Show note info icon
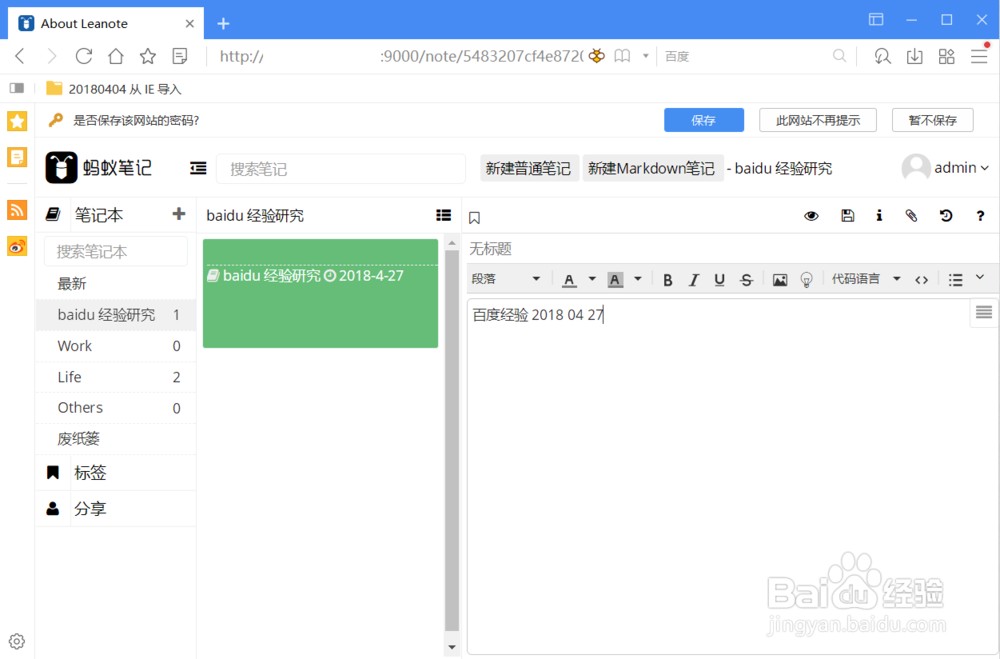1000x659 pixels. point(879,216)
